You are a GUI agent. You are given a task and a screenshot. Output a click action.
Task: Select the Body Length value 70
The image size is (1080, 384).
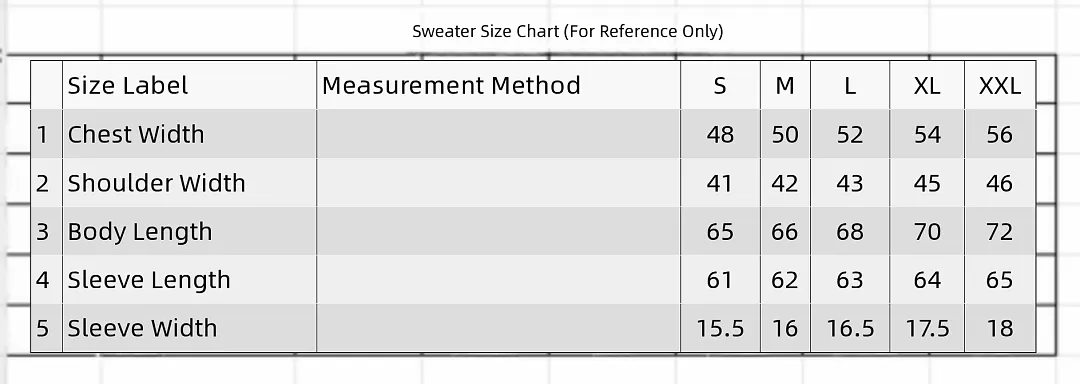coord(927,231)
